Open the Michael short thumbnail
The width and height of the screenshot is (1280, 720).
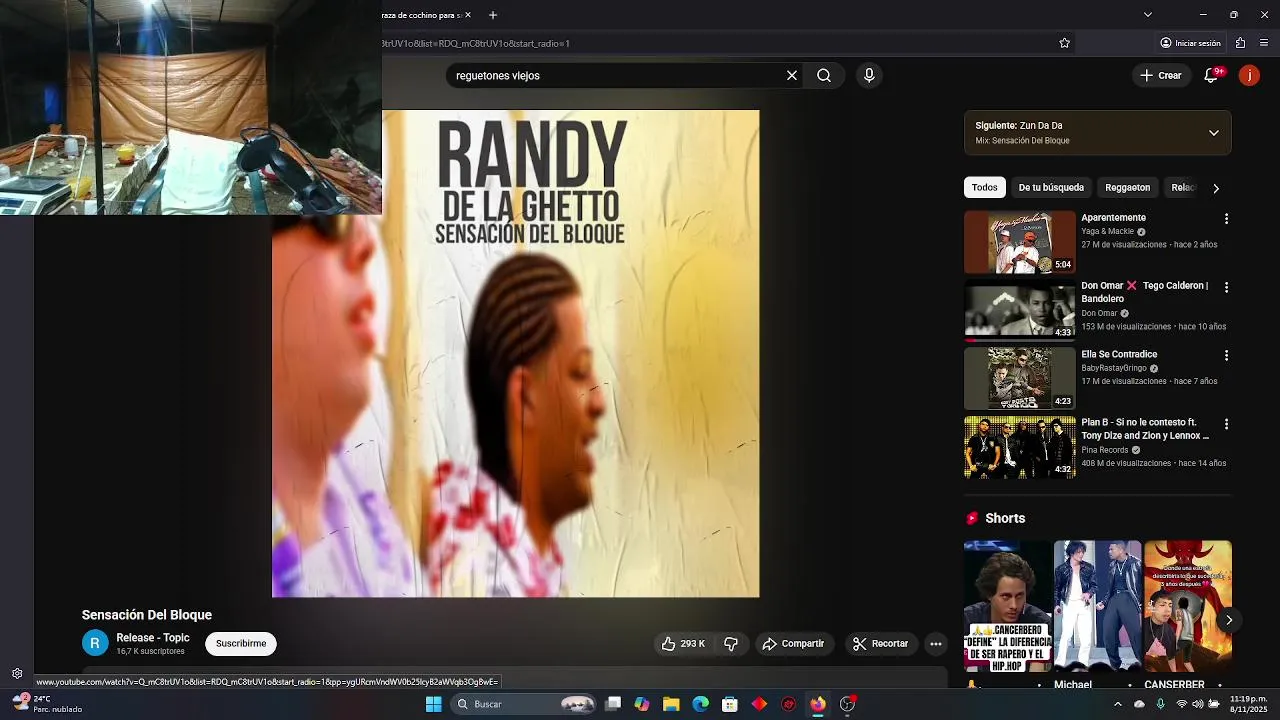tap(1097, 606)
